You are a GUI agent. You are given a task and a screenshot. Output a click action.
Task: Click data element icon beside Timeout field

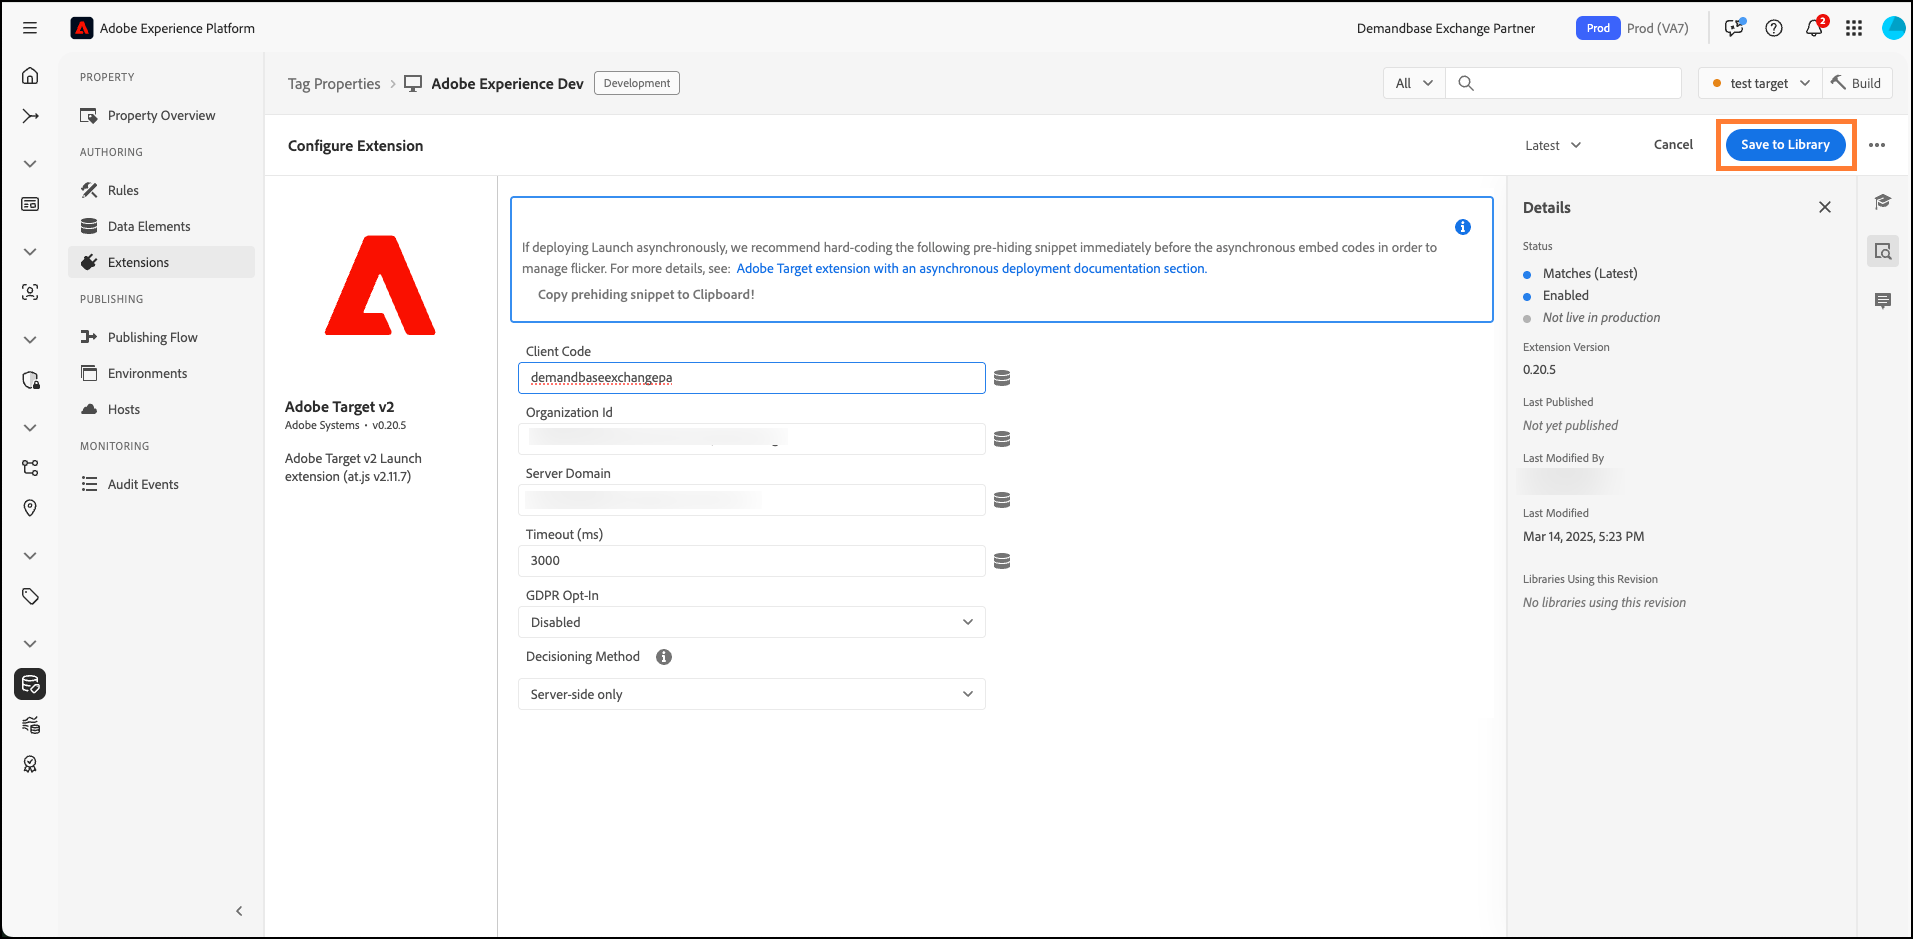point(1001,561)
